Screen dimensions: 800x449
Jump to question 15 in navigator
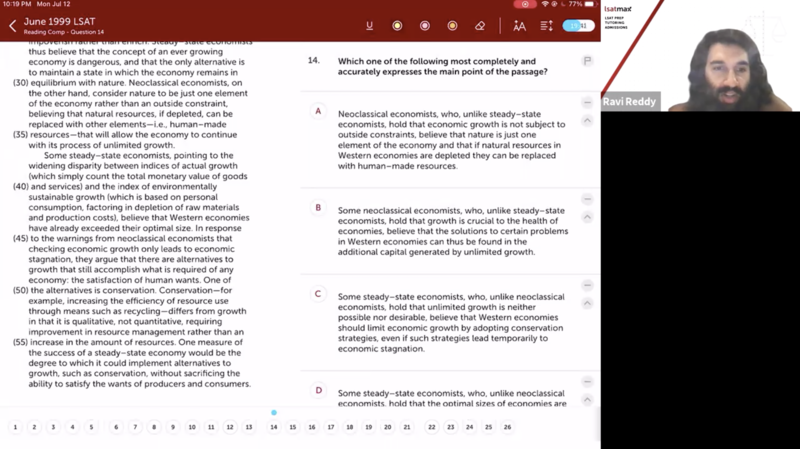[x=293, y=427]
